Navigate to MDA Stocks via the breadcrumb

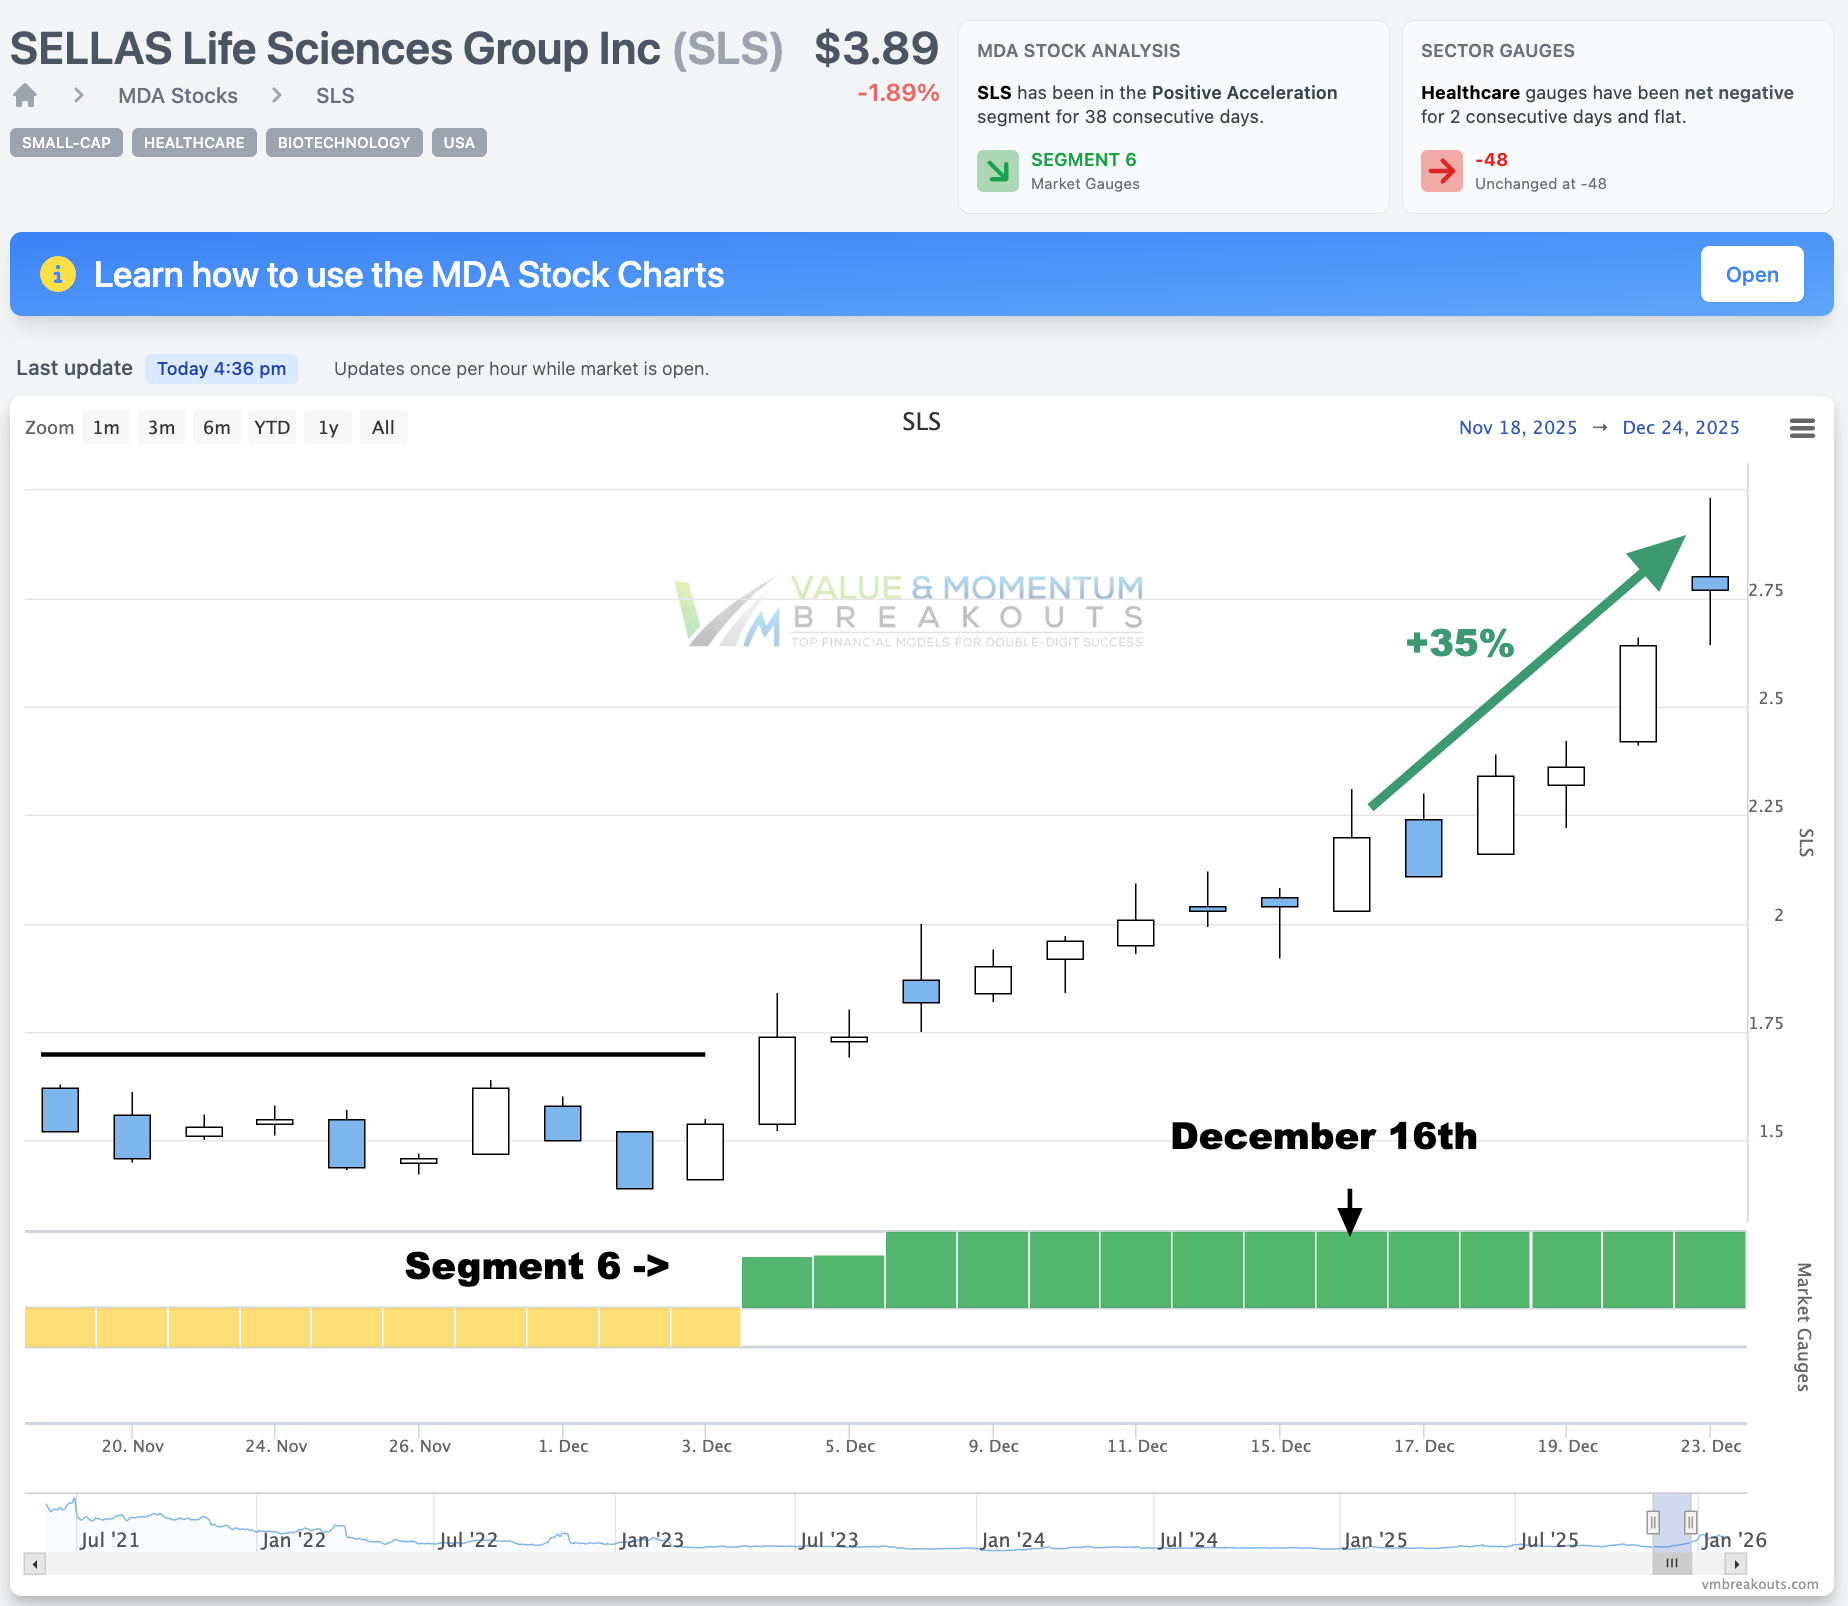pos(177,95)
